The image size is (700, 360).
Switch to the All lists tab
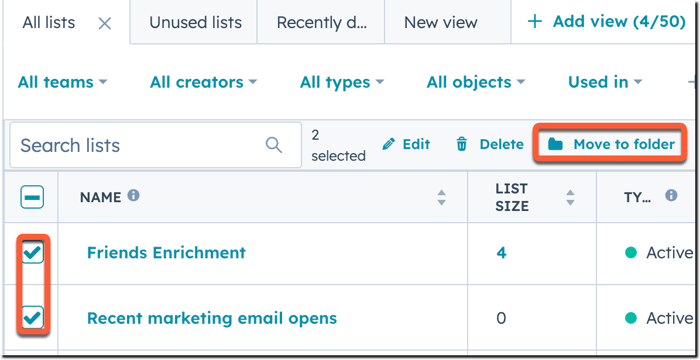coord(49,22)
